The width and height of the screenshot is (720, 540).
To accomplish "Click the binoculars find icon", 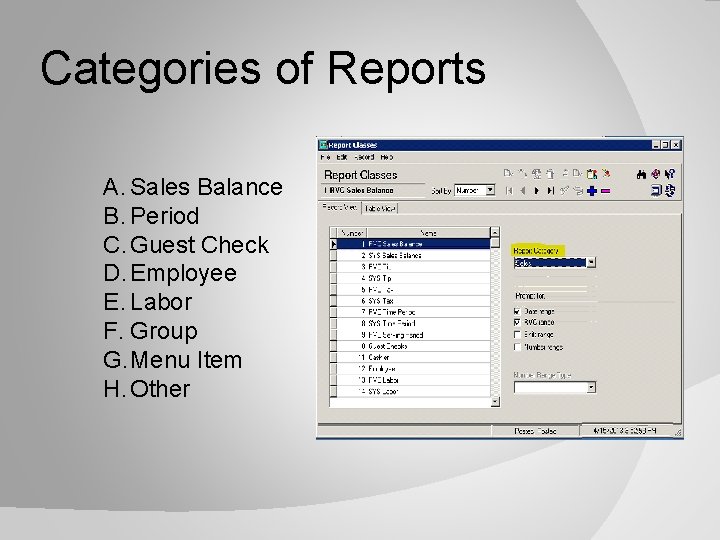I will pos(641,174).
